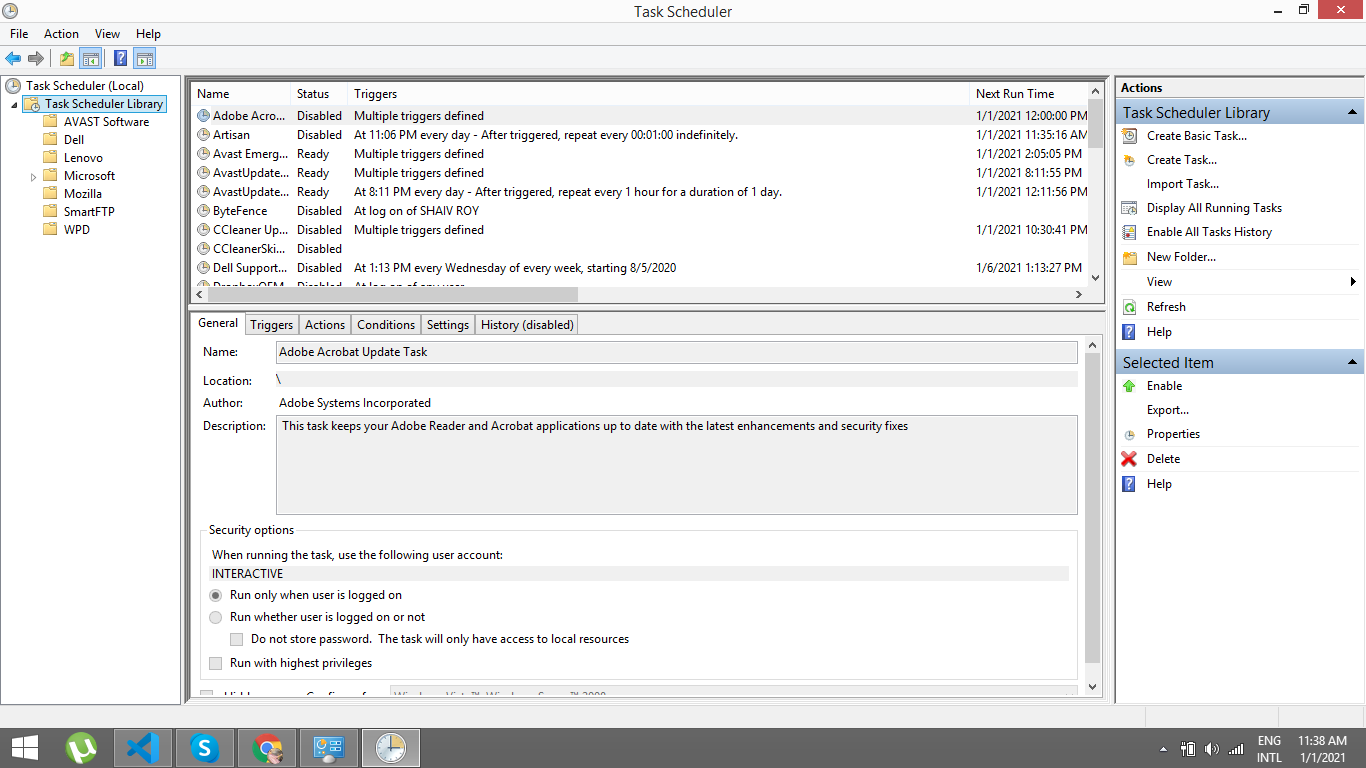Click the Properties clock icon under Selected Item
This screenshot has width=1366, height=768.
click(x=1130, y=435)
